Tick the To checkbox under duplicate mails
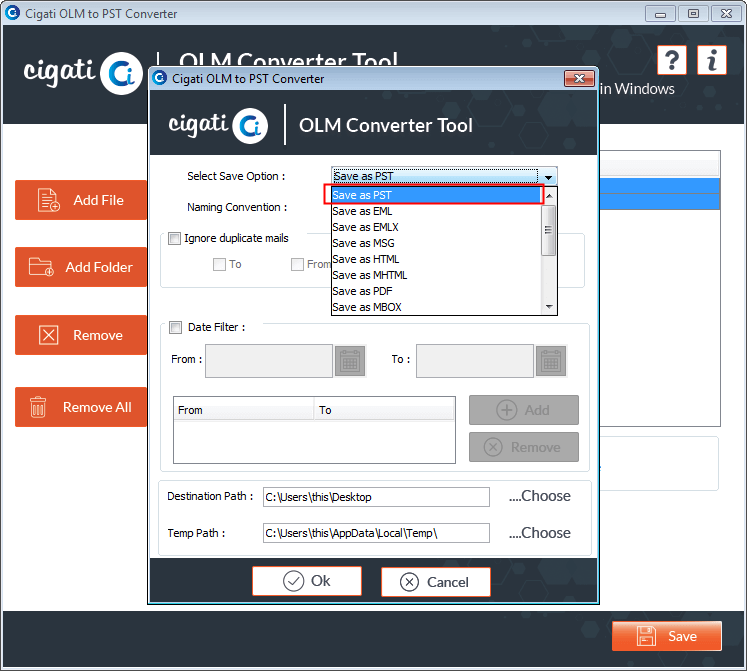Image resolution: width=747 pixels, height=671 pixels. (x=219, y=264)
